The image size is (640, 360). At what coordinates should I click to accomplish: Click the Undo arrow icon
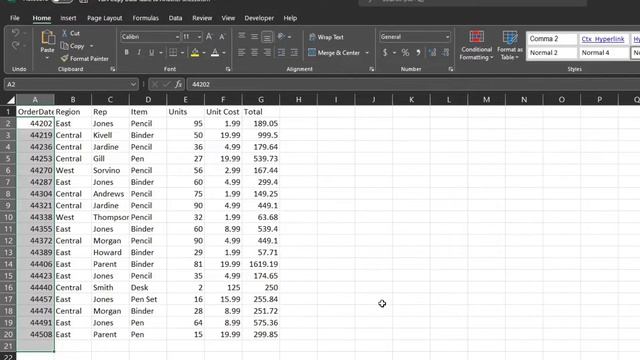tap(15, 33)
